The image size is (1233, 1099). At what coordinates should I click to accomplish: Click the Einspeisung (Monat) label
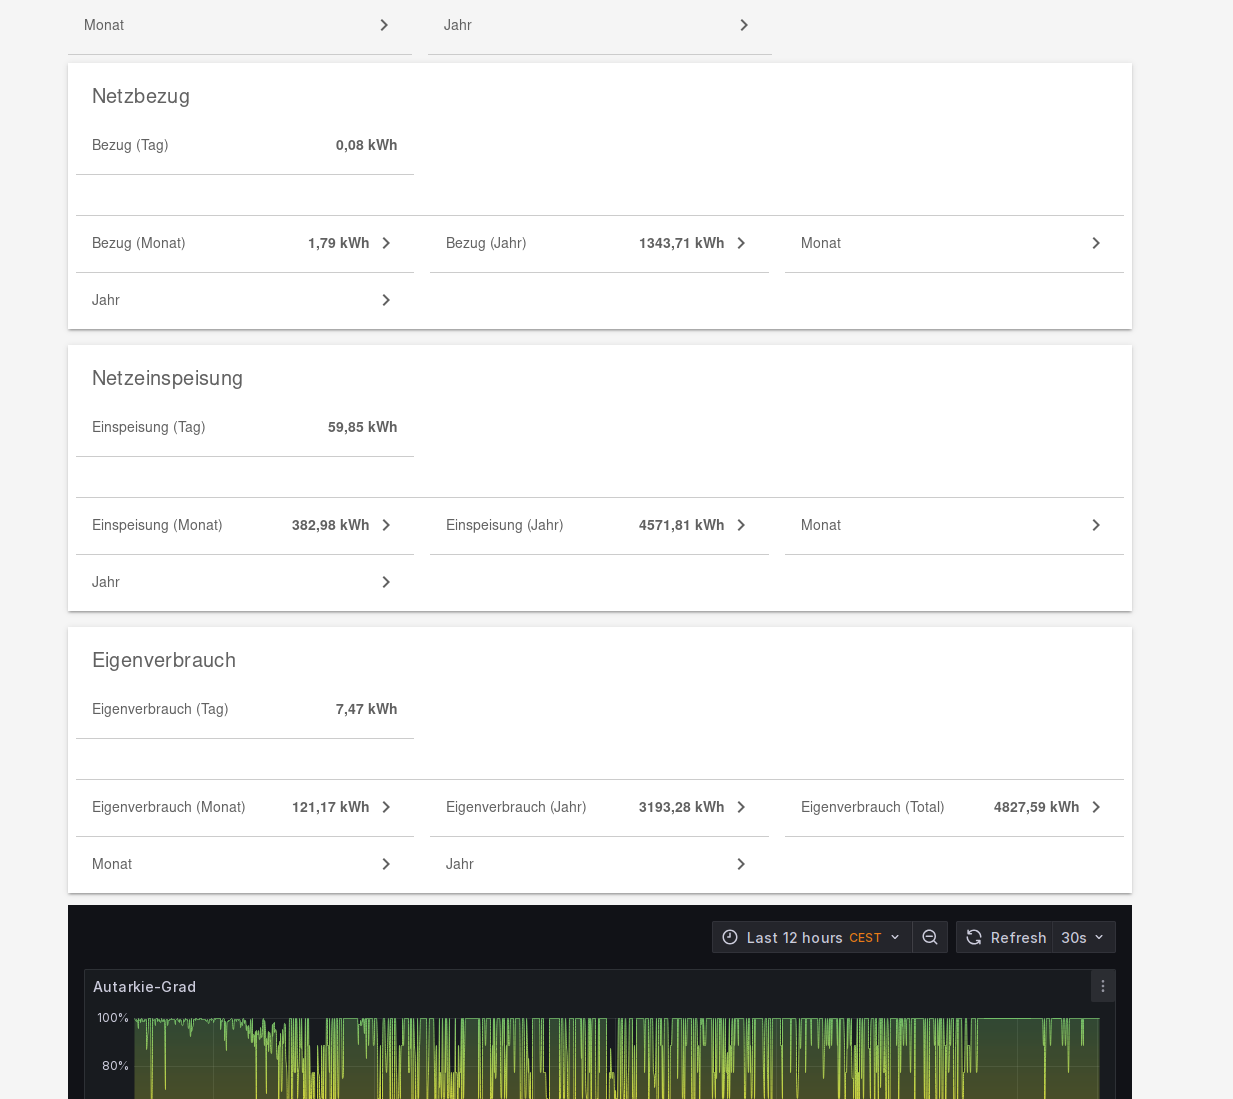pos(157,525)
